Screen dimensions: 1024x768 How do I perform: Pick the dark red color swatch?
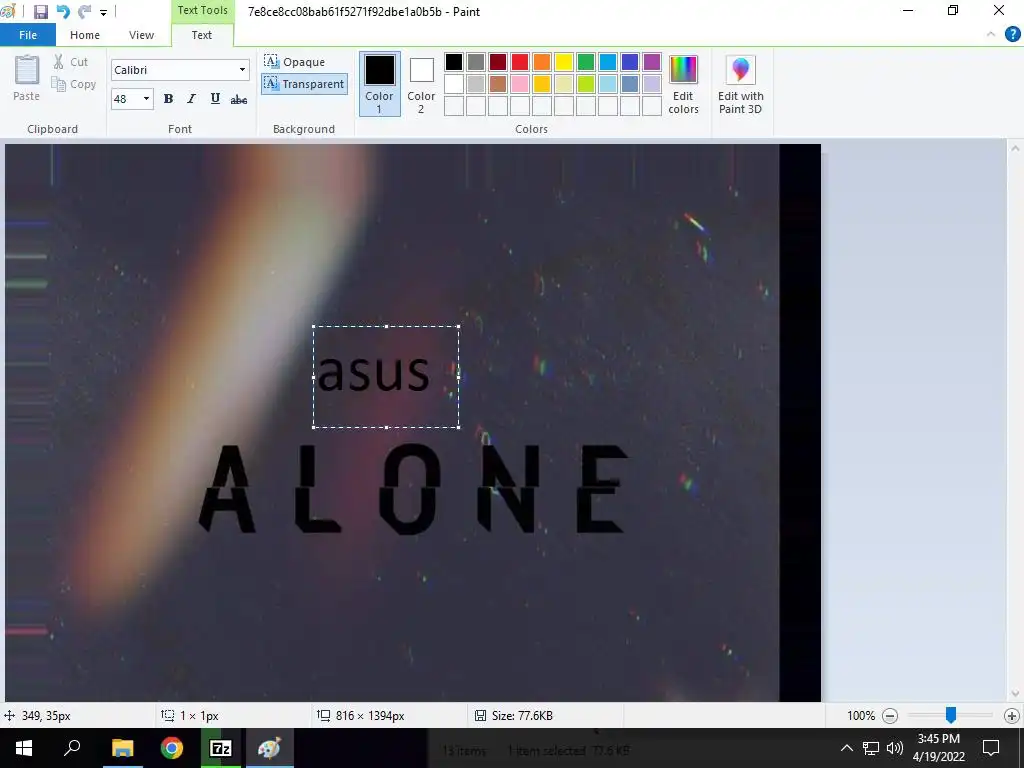(498, 62)
